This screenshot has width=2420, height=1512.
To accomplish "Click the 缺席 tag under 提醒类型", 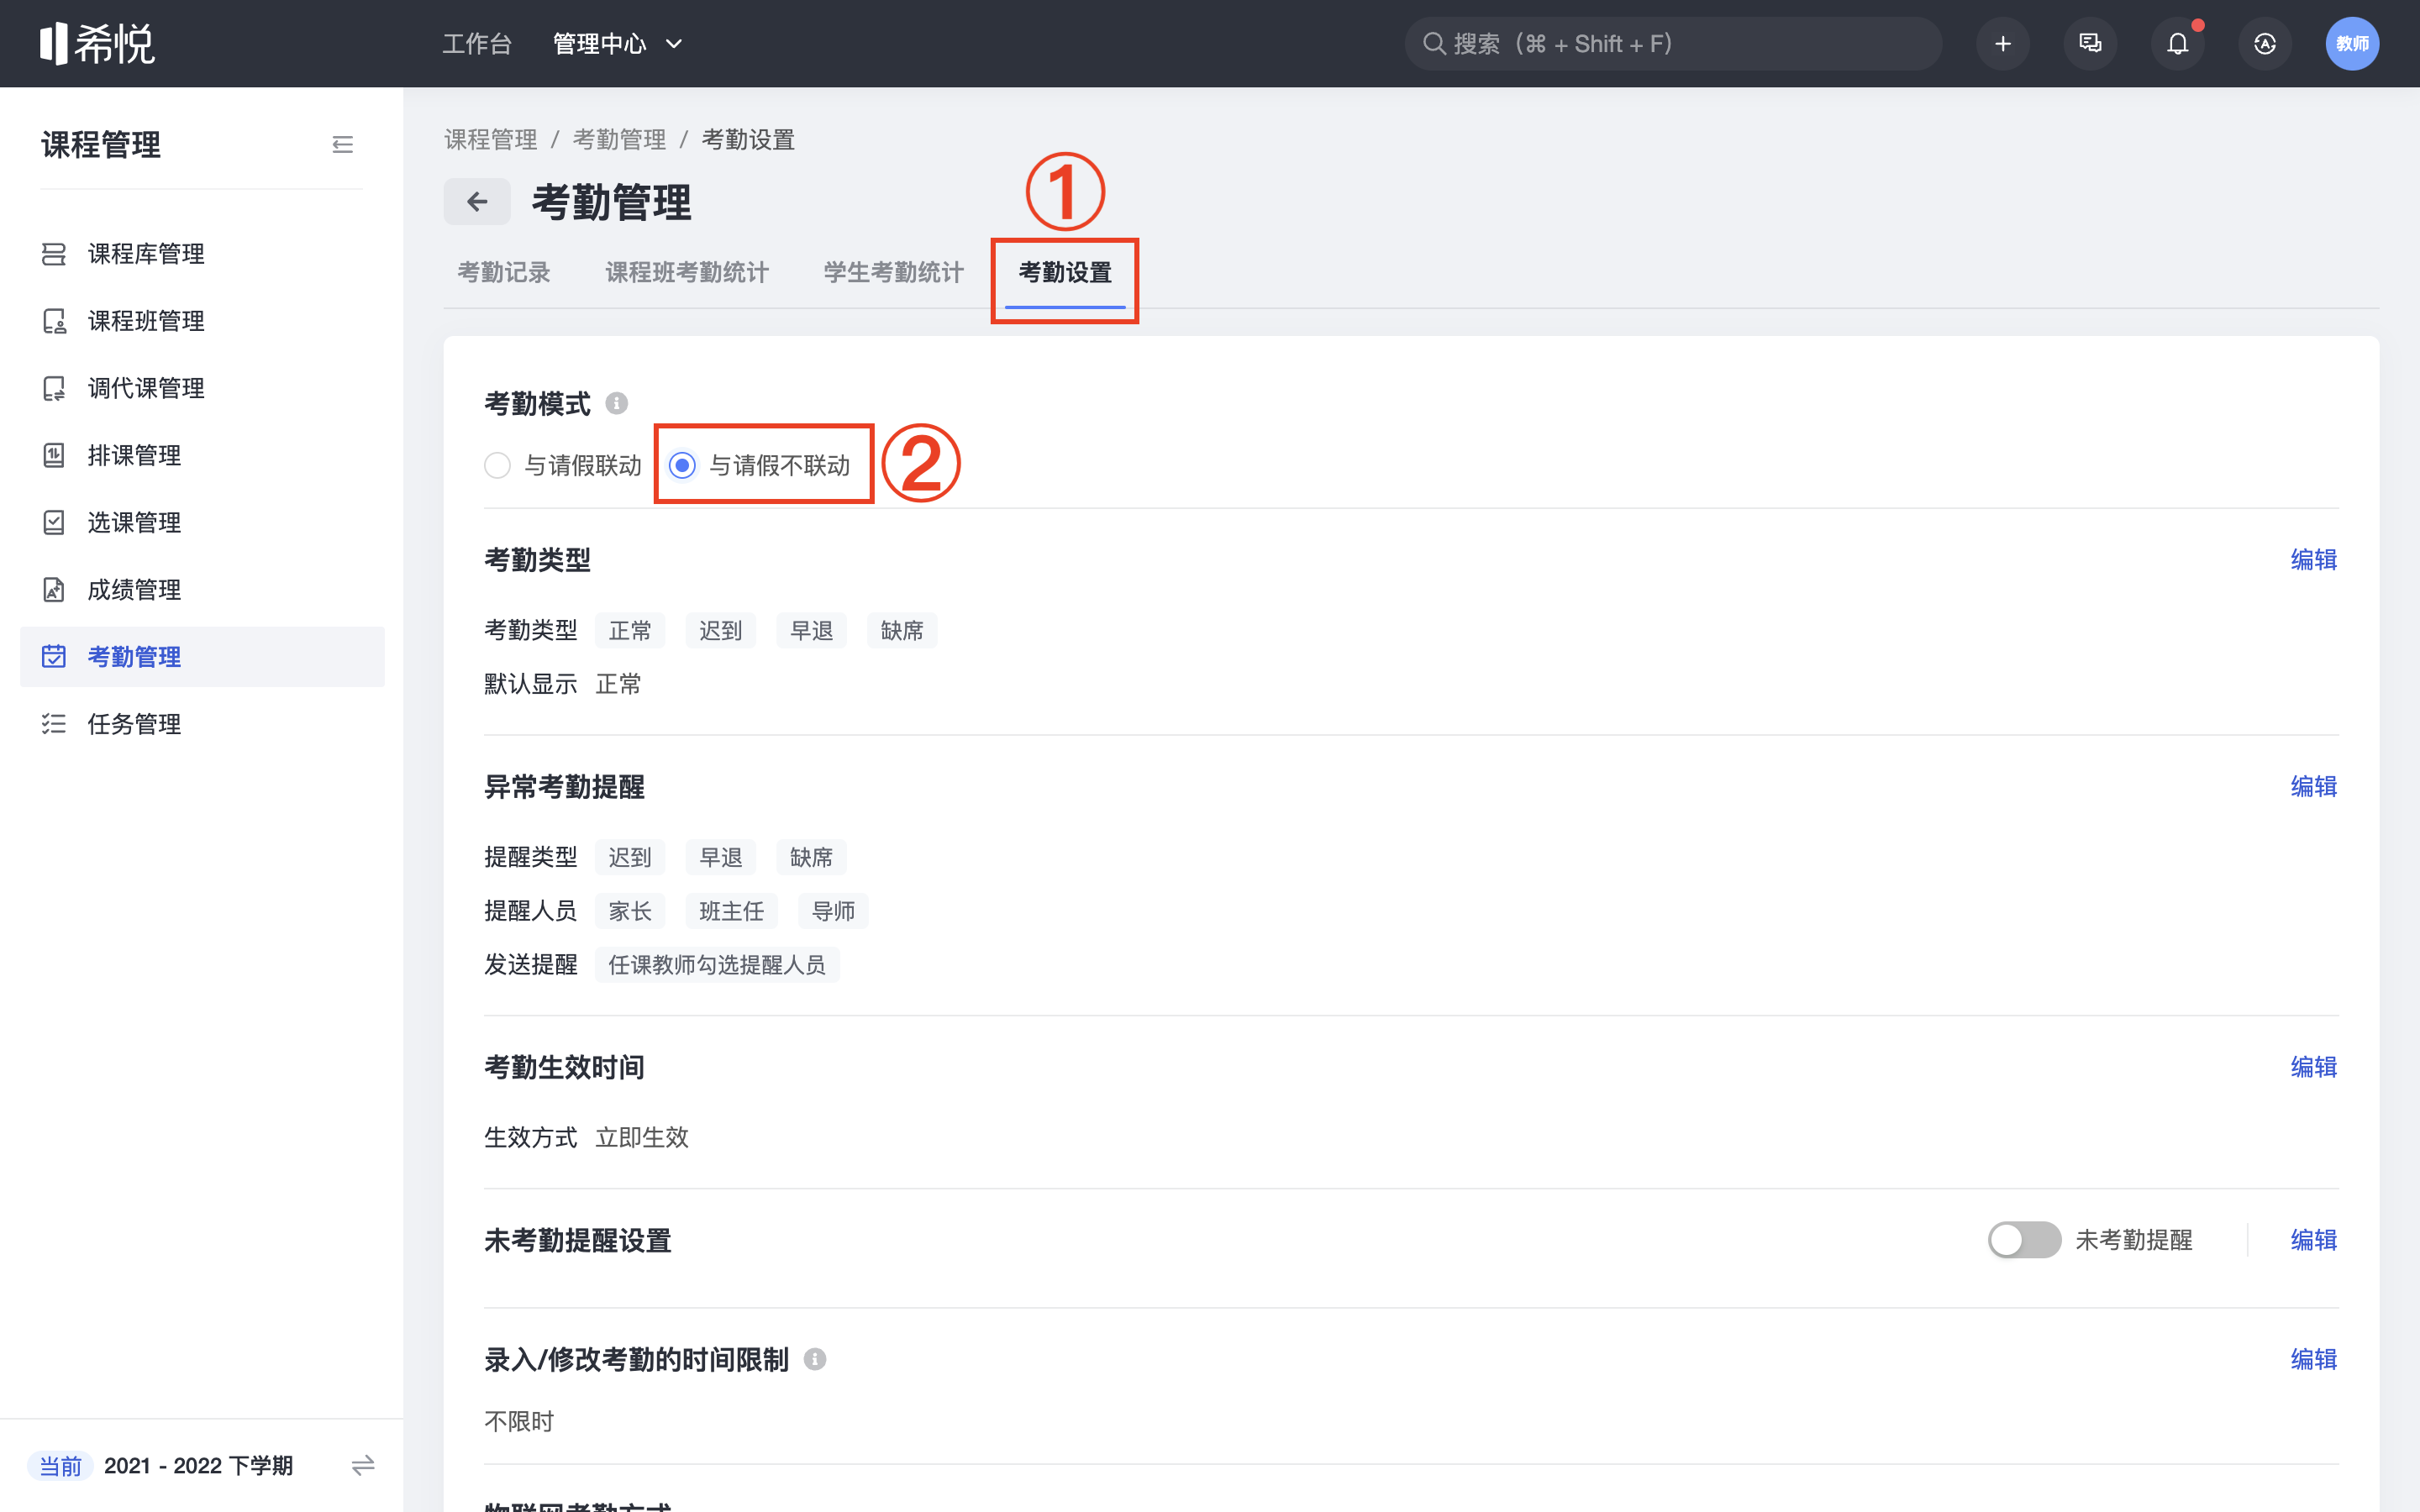I will point(811,857).
